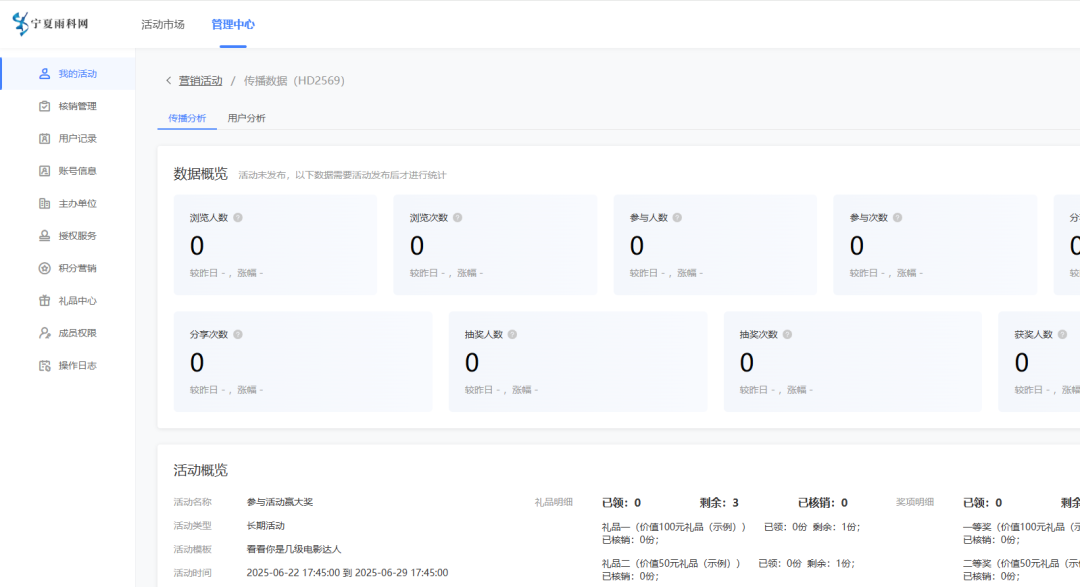Image resolution: width=1080 pixels, height=587 pixels.
Task: Show help tooltip for 浏览次数
Action: 457,218
